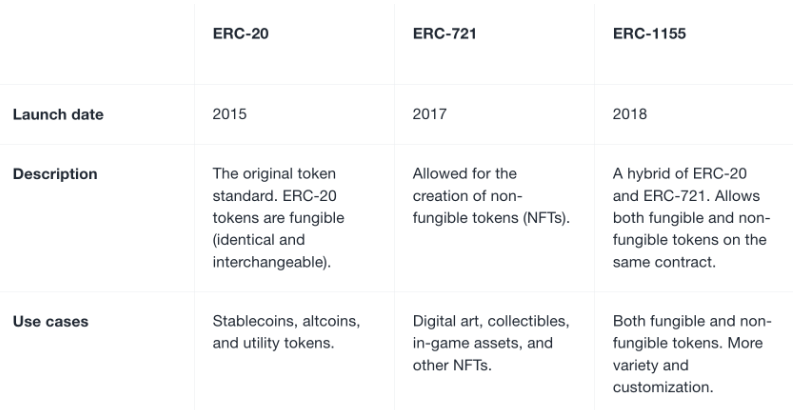The height and width of the screenshot is (410, 795).
Task: Click the empty top-left header cell
Action: click(97, 42)
